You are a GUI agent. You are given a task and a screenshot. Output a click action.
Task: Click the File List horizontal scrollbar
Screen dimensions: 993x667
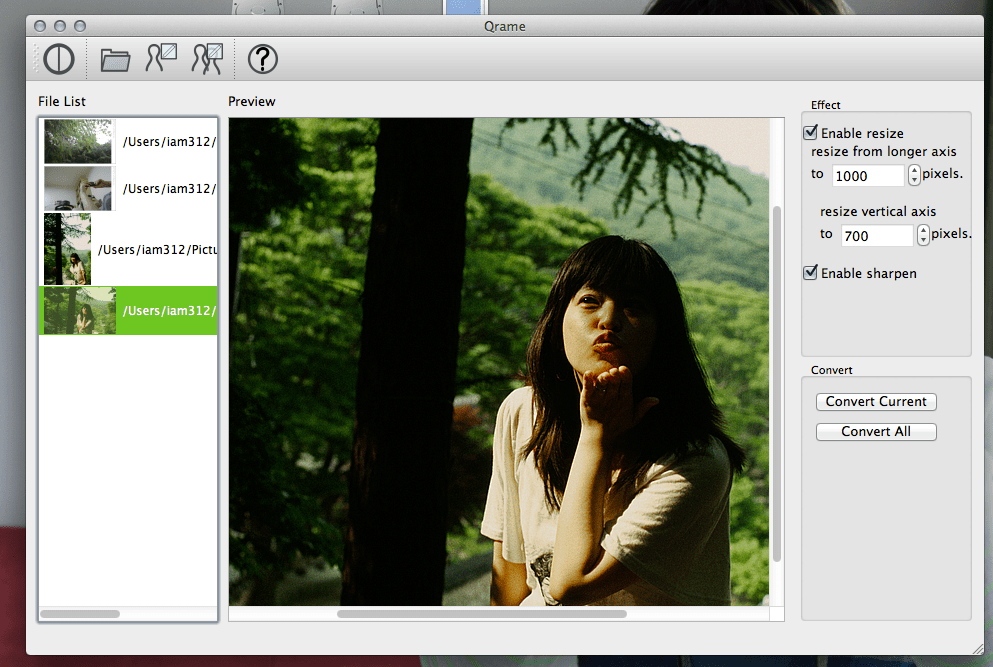point(80,613)
